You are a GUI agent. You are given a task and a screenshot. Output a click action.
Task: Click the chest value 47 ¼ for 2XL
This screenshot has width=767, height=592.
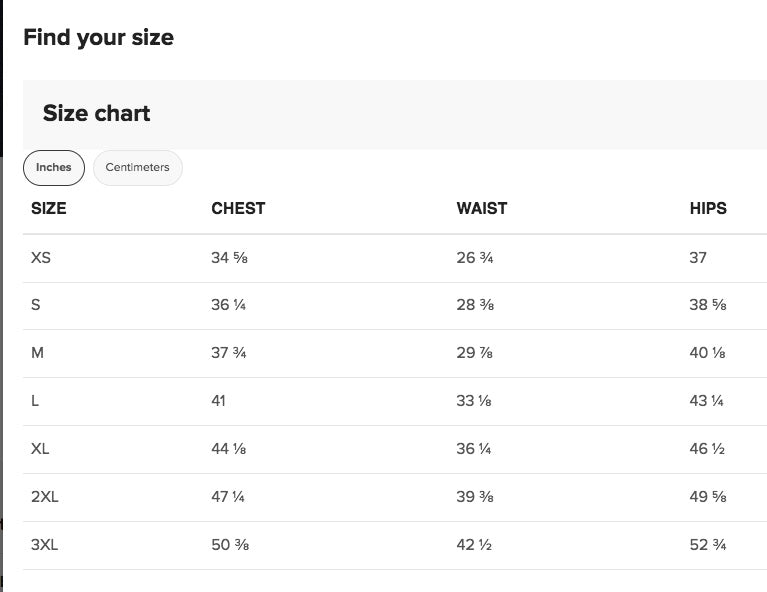click(x=228, y=497)
